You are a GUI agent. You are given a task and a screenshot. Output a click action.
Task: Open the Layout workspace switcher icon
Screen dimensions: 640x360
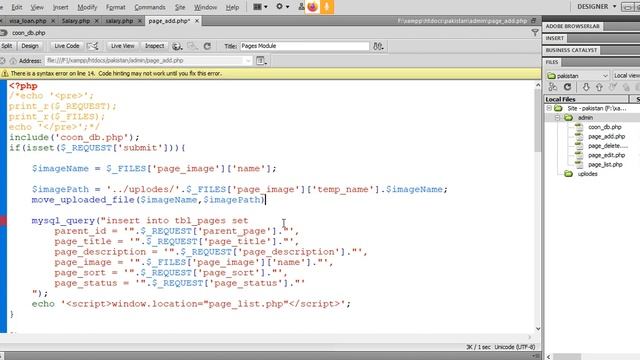click(260, 7)
